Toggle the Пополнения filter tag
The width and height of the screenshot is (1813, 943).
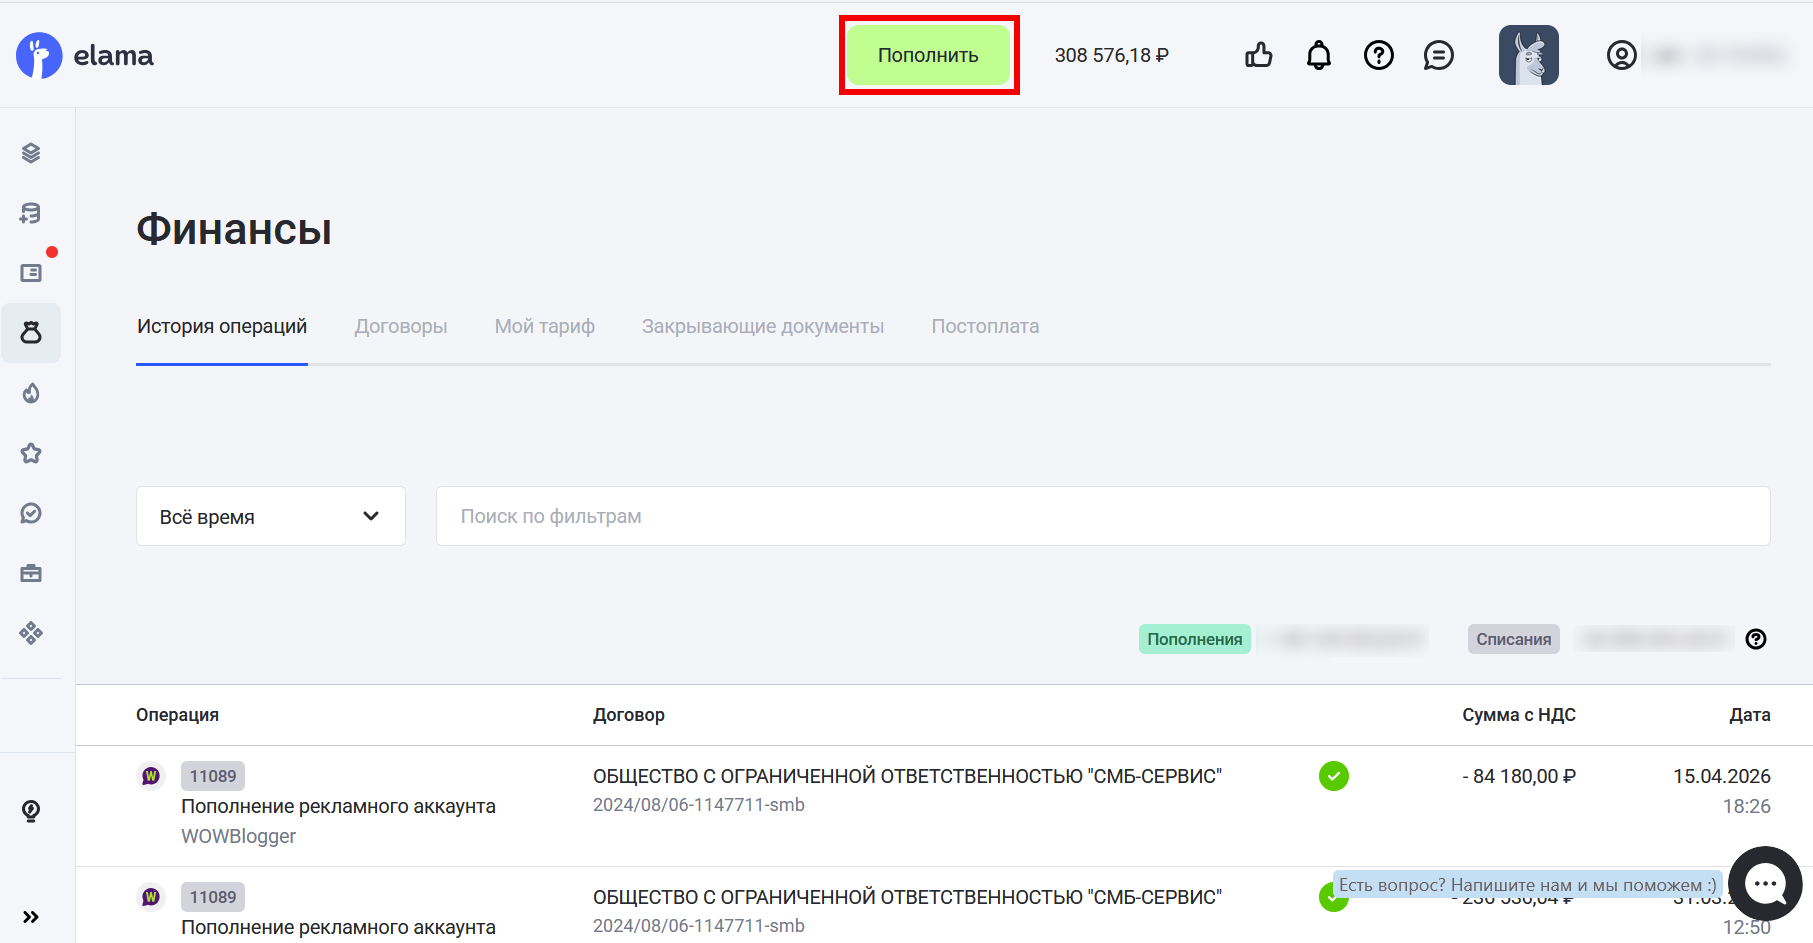tap(1194, 639)
